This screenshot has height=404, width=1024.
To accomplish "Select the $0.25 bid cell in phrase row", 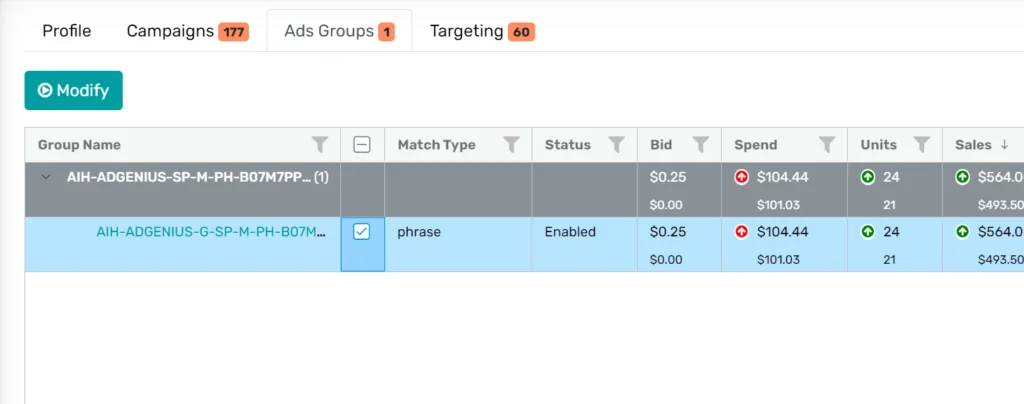I will [664, 232].
